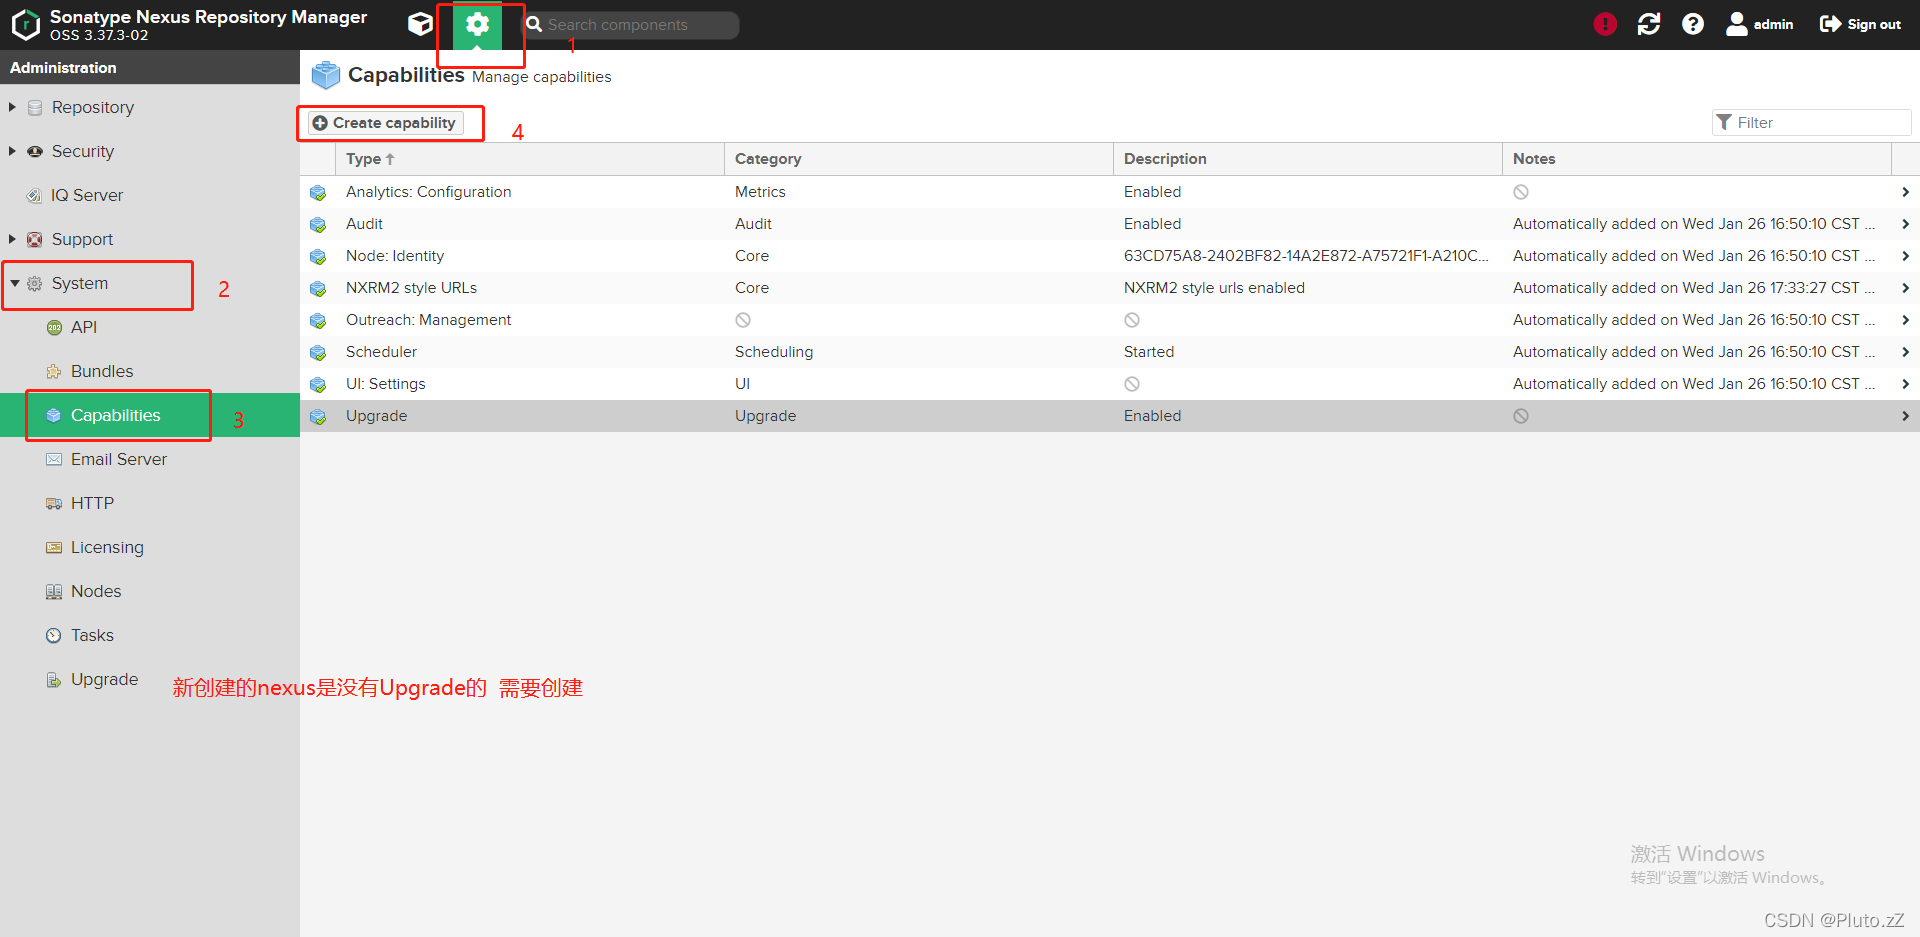Open the Scheduler capability row
Image resolution: width=1920 pixels, height=937 pixels.
[1110, 352]
